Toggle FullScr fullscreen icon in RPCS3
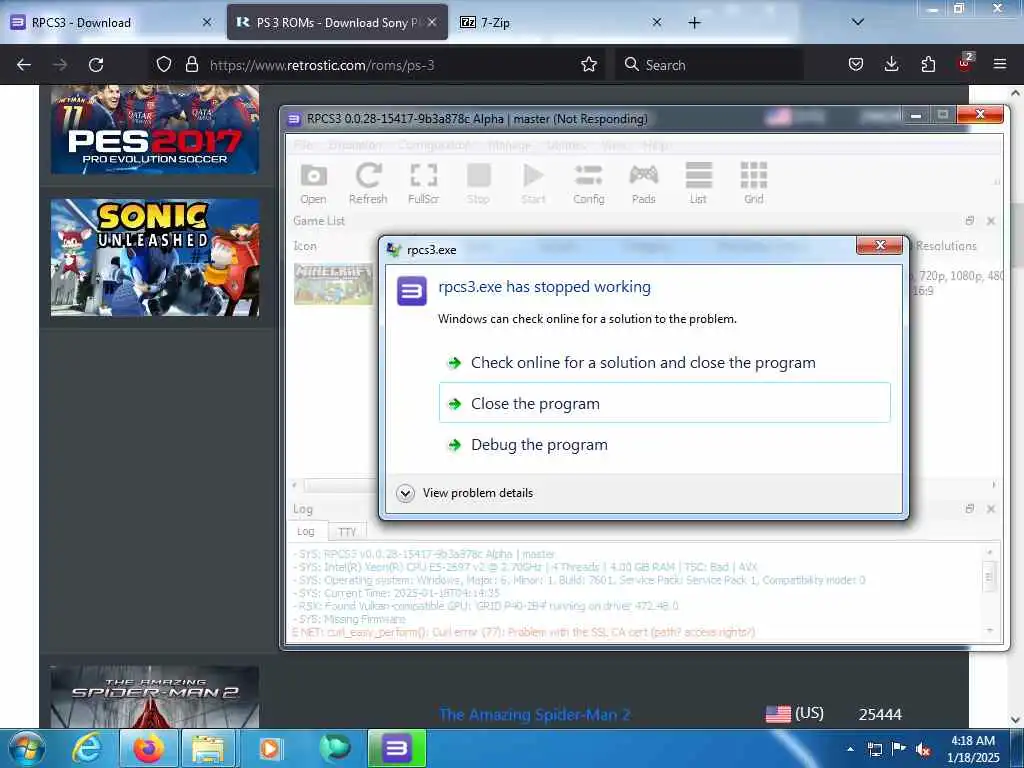1024x768 pixels. coord(423,184)
